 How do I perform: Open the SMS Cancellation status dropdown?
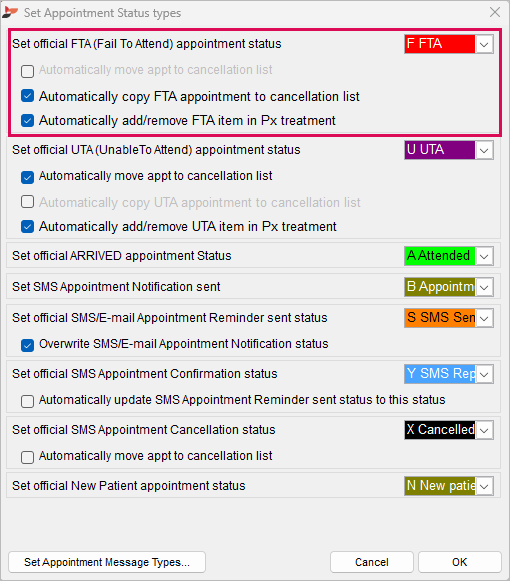[x=484, y=430]
